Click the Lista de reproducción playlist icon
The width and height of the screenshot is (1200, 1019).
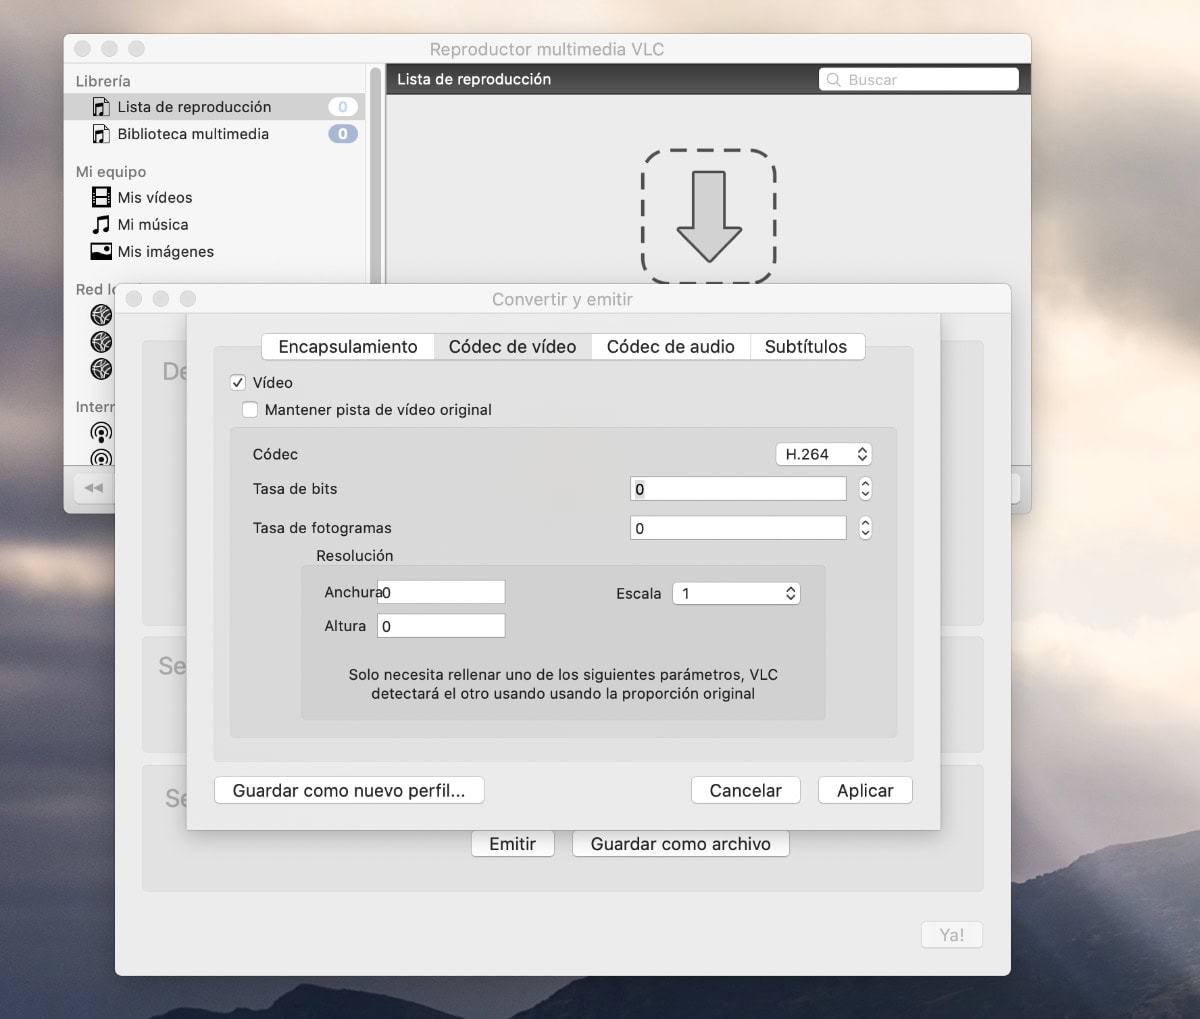coord(101,107)
